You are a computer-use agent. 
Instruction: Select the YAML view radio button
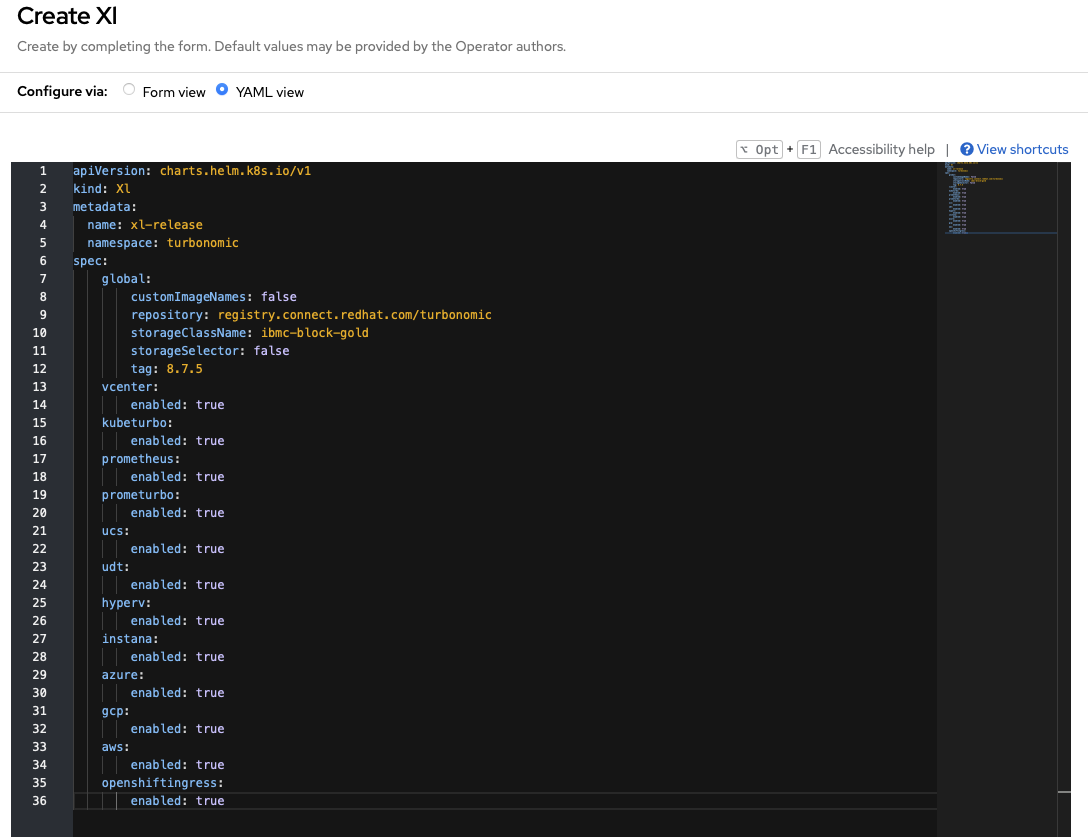tap(222, 90)
